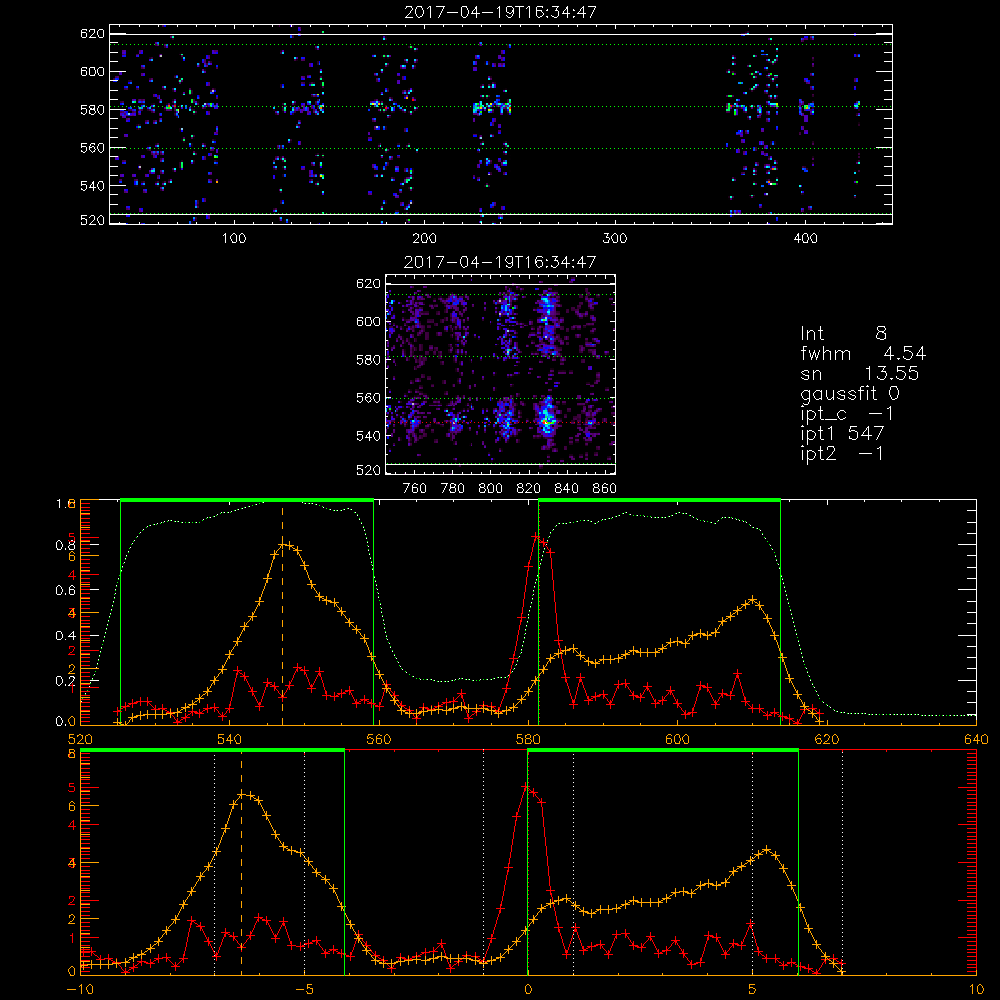Click x-axis label 400 of top image
Image resolution: width=1000 pixels, height=1000 pixels.
[x=805, y=239]
